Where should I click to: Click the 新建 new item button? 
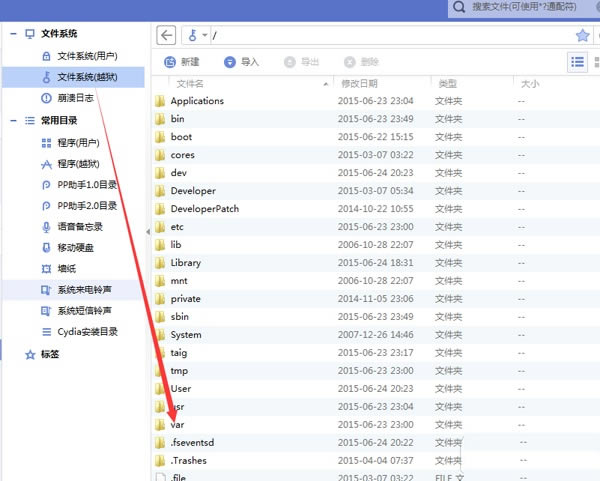[182, 62]
